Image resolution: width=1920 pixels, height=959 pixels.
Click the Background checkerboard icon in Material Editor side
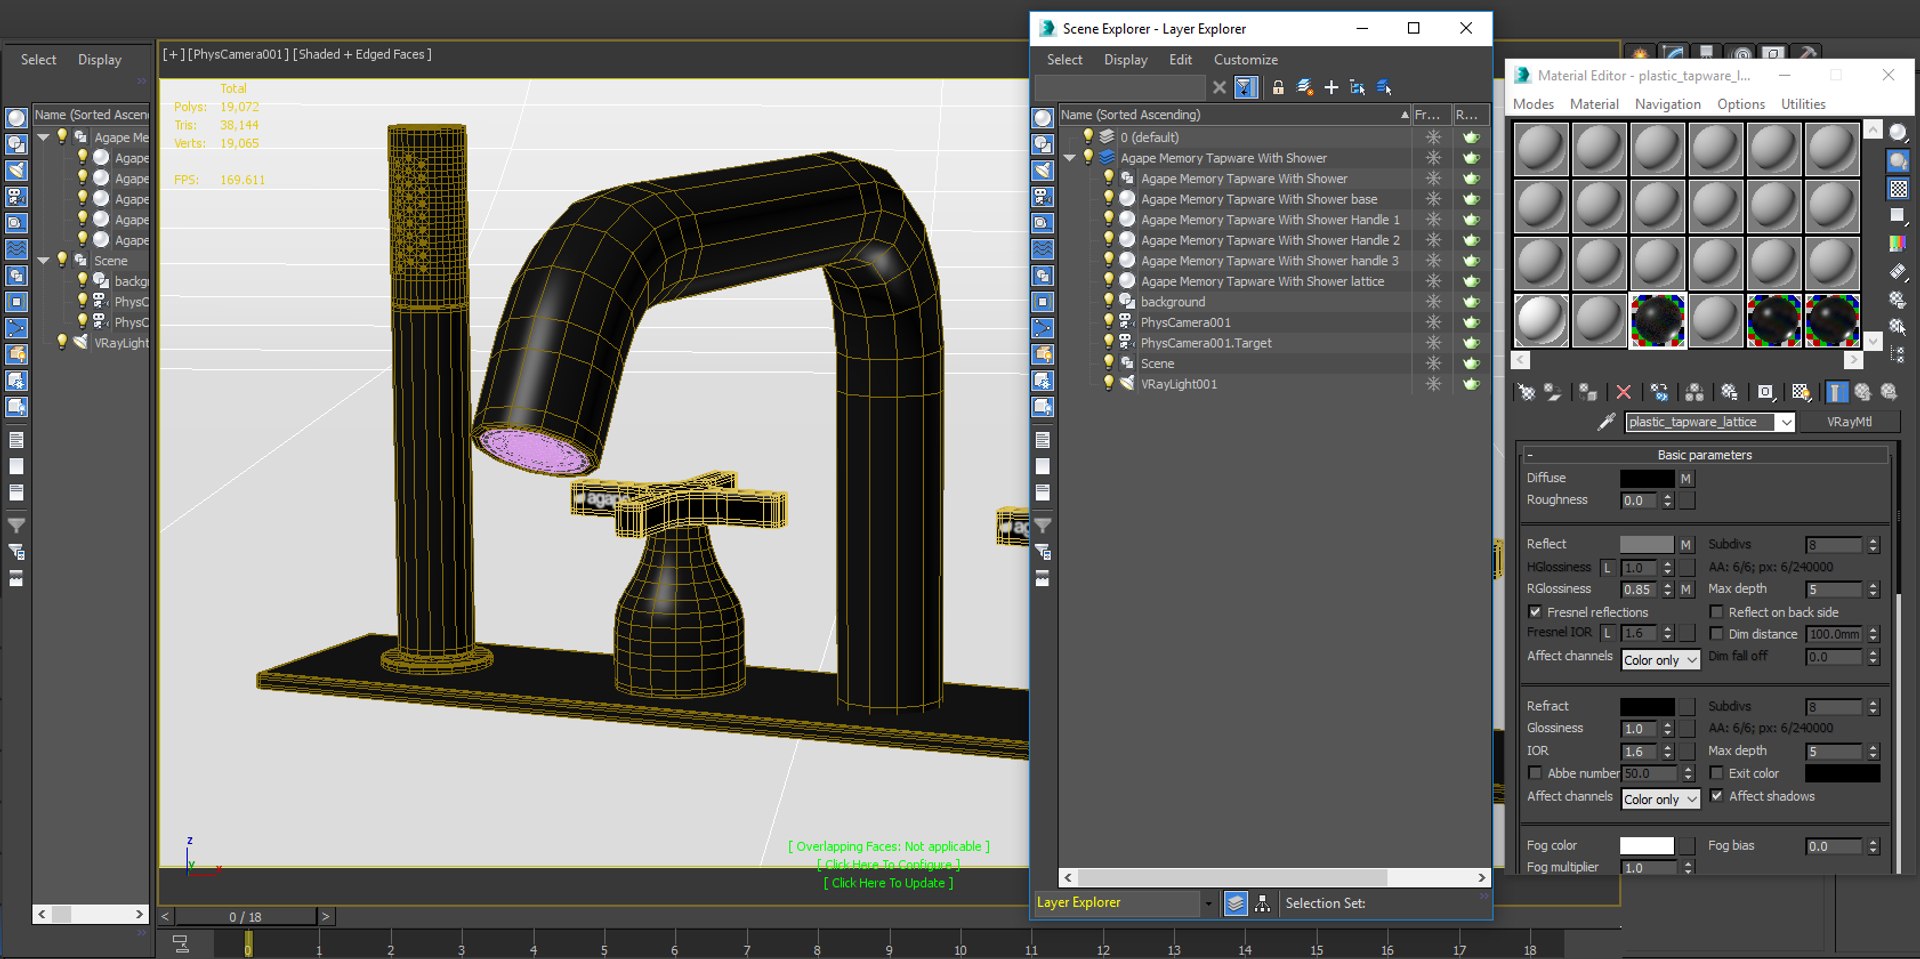[1898, 188]
